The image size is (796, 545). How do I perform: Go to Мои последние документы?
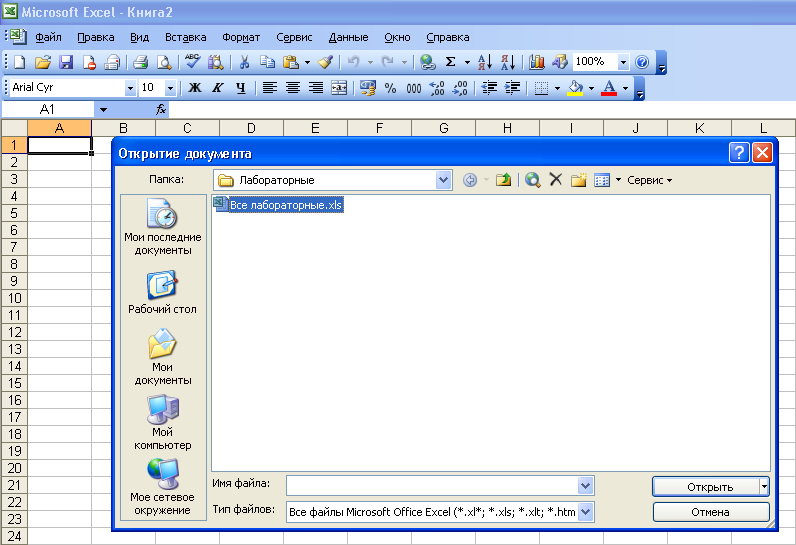point(162,227)
